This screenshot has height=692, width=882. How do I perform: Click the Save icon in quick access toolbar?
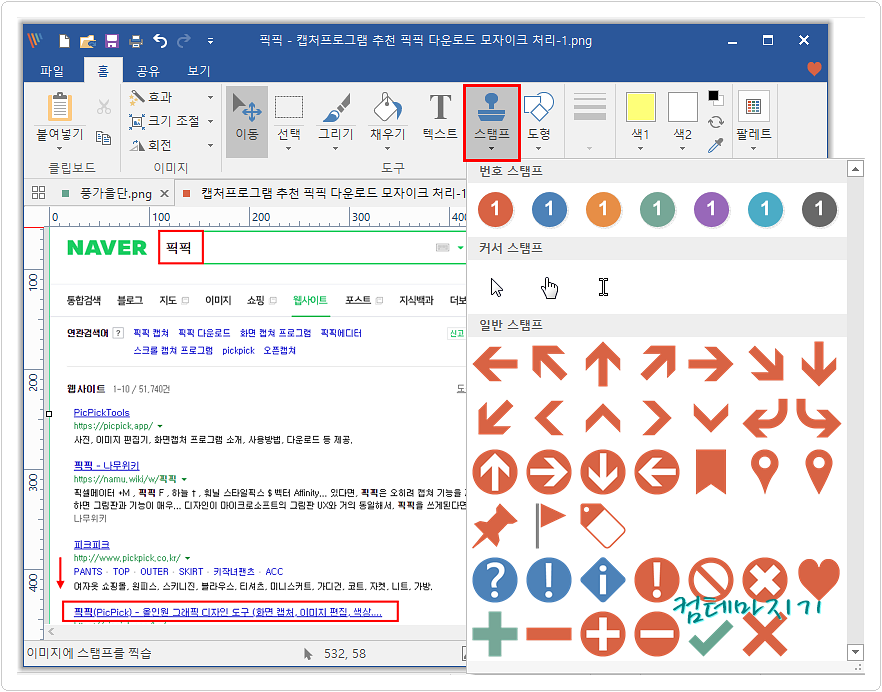pyautogui.click(x=112, y=41)
